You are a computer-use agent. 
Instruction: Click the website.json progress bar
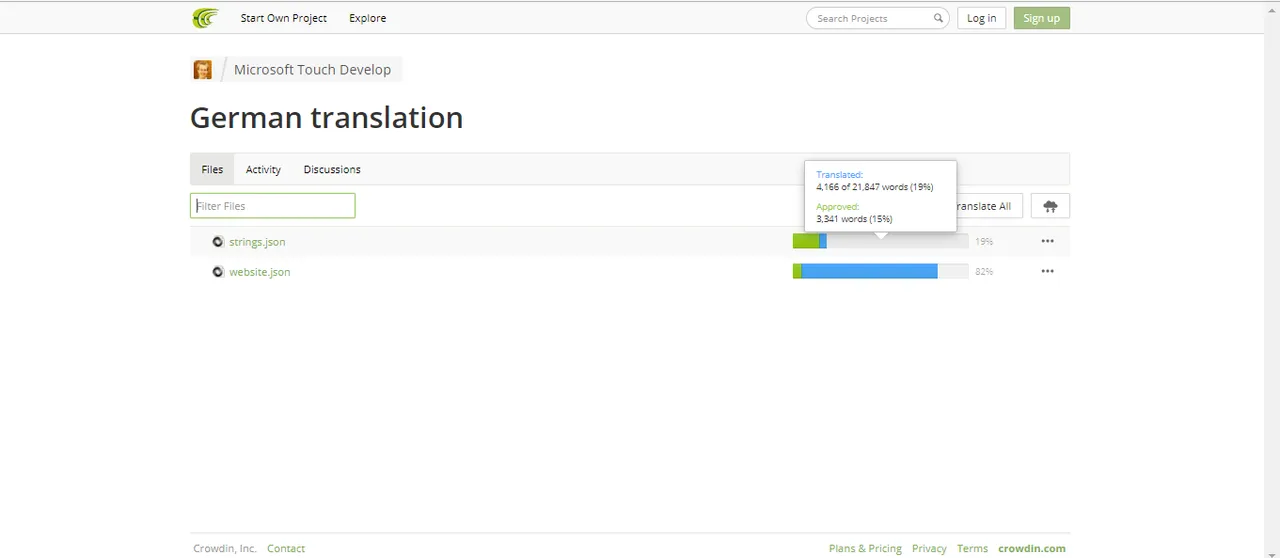(x=880, y=271)
